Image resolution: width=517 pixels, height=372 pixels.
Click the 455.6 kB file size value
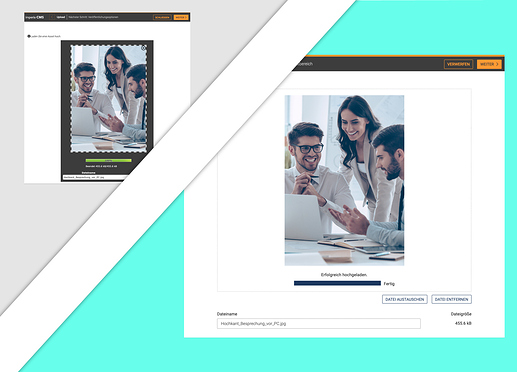pyautogui.click(x=463, y=323)
